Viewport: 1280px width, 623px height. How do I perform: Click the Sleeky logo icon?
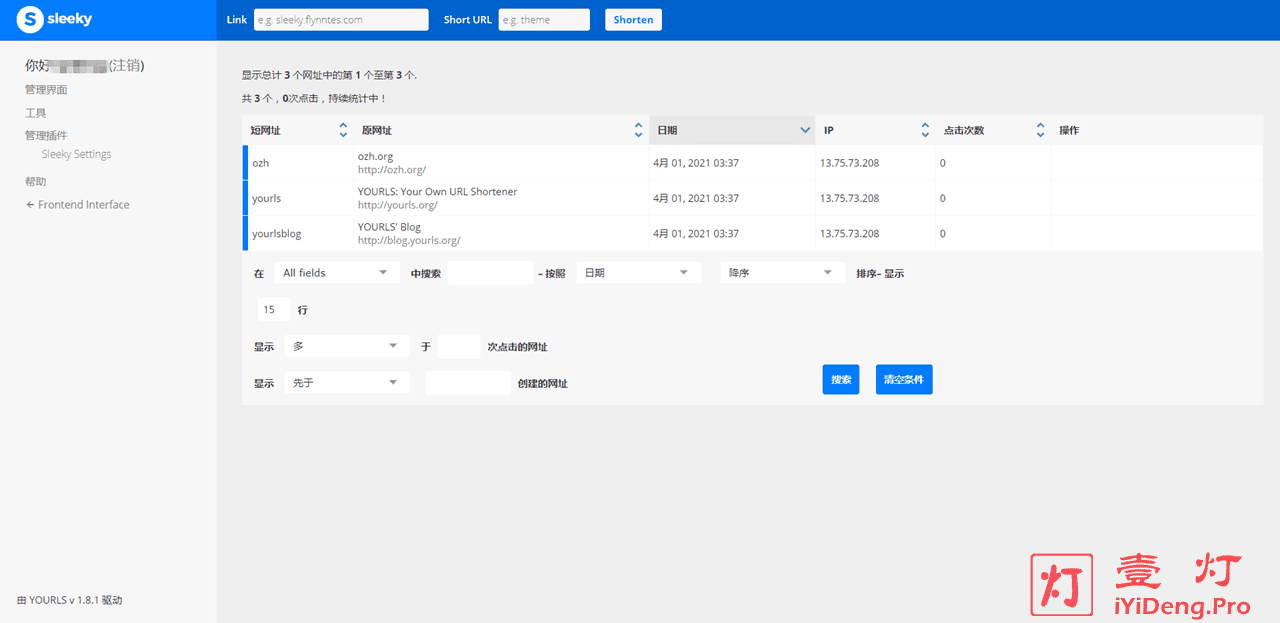(30, 19)
